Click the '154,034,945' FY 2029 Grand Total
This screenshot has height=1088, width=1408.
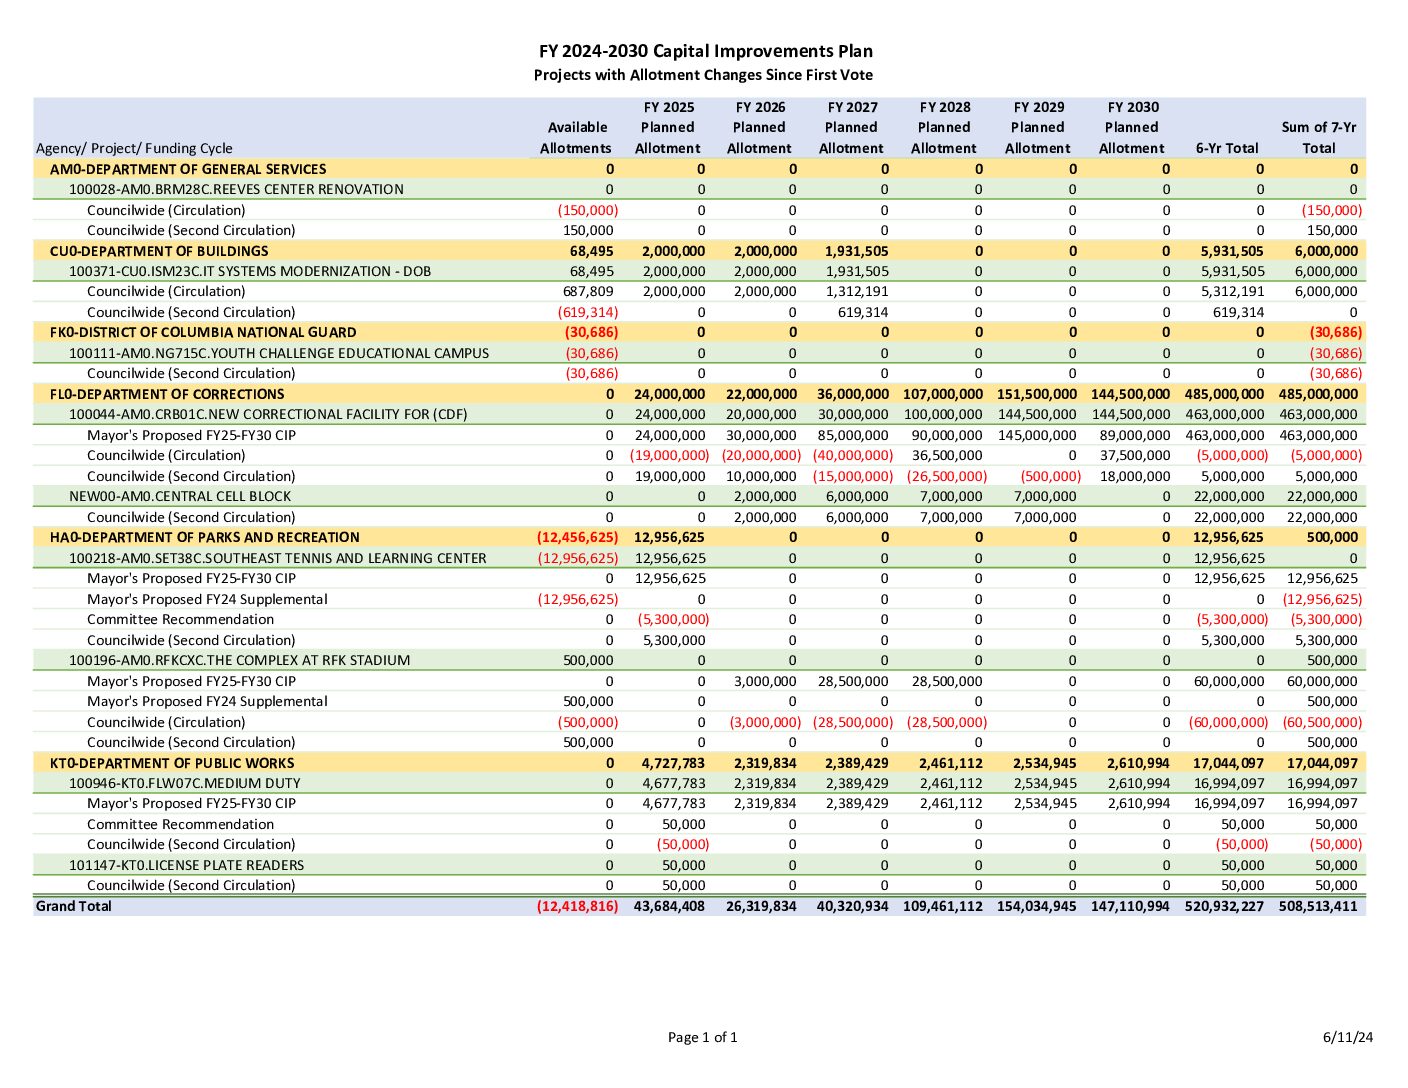coord(1037,906)
